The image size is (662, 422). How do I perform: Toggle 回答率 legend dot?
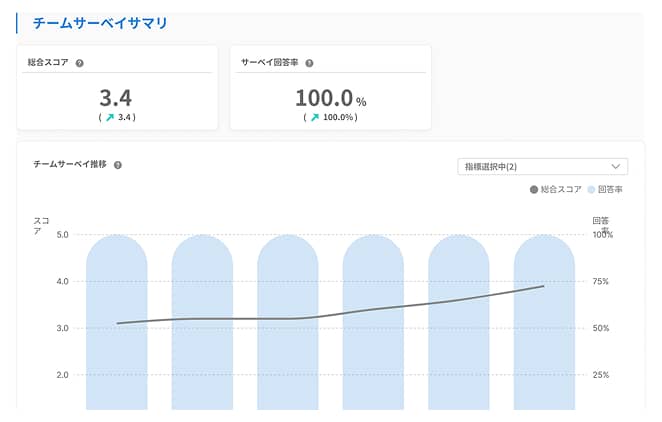591,189
